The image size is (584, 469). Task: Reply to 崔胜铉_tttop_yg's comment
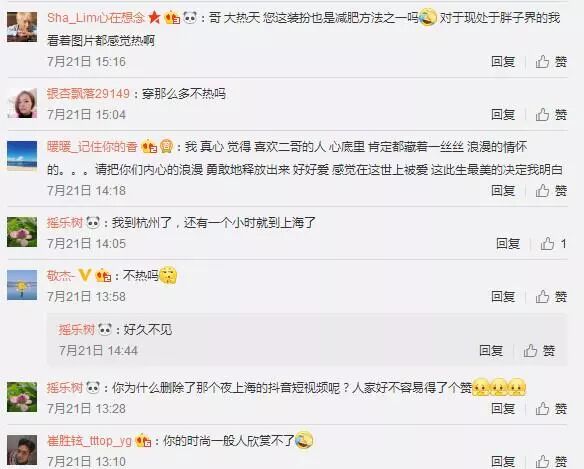(x=503, y=461)
